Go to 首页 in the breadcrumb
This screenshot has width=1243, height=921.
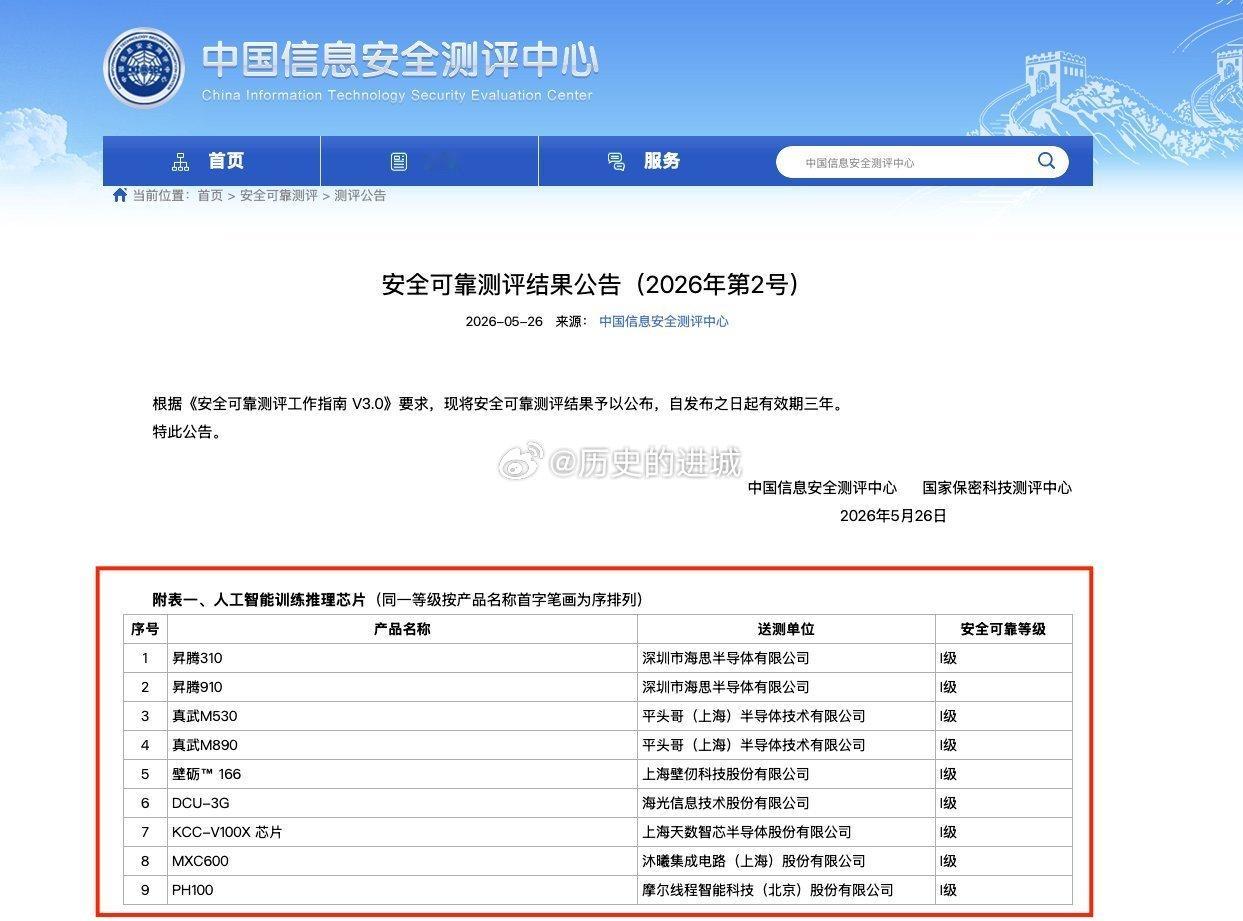pos(210,196)
